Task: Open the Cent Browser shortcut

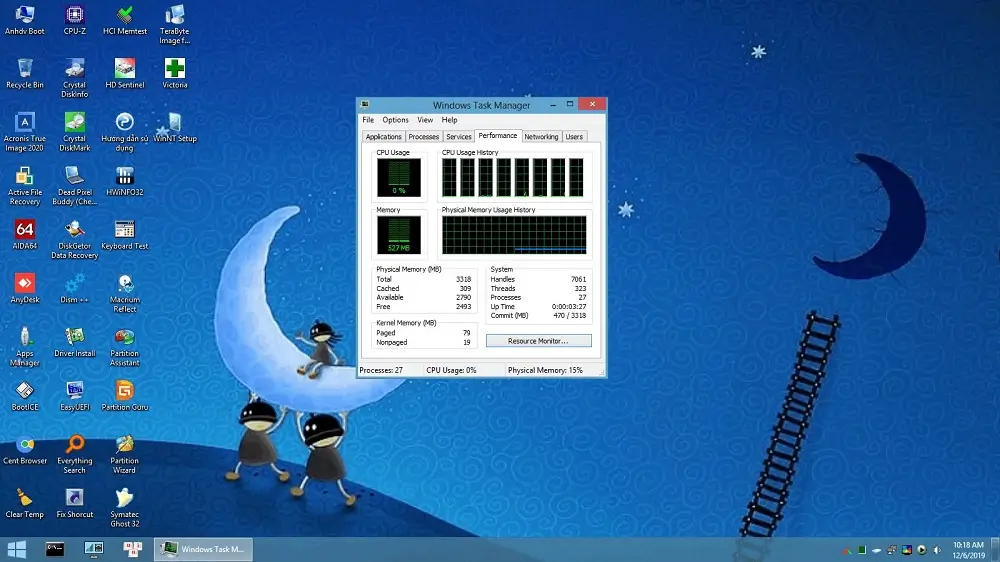Action: click(25, 446)
